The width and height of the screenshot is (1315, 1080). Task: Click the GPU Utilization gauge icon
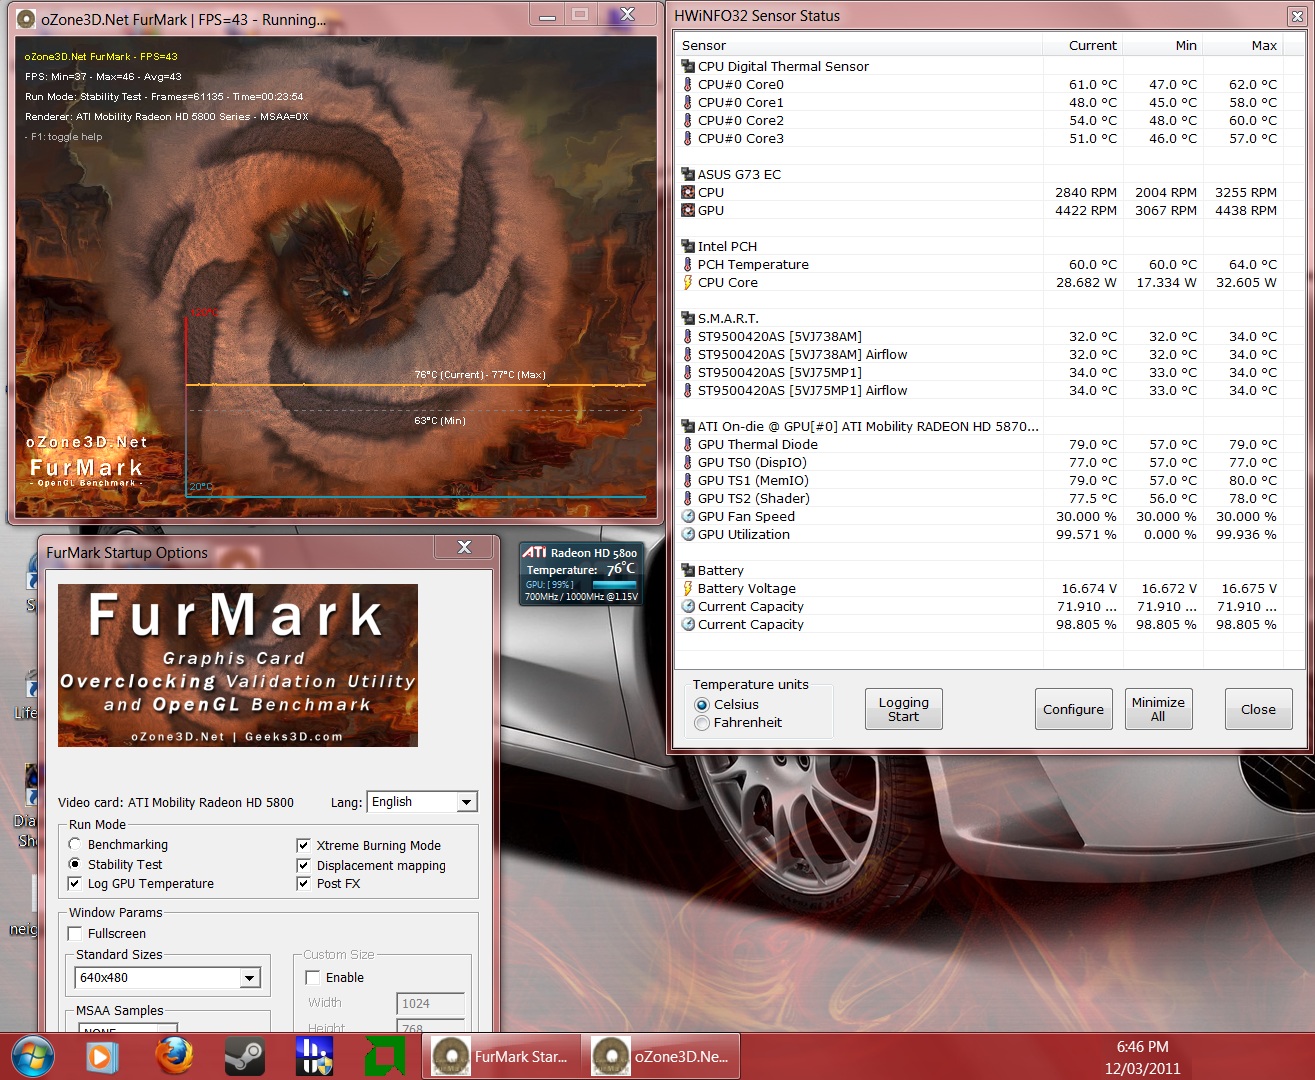(687, 534)
